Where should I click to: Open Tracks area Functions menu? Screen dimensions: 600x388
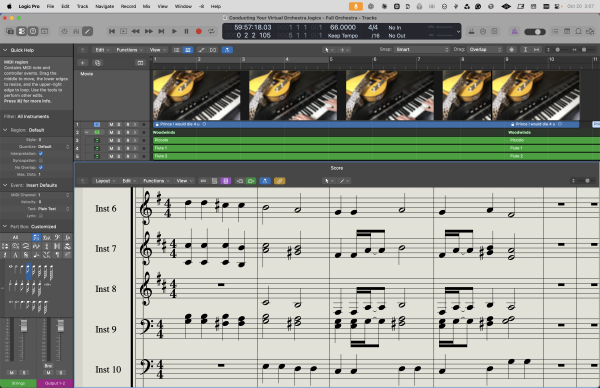click(x=129, y=50)
